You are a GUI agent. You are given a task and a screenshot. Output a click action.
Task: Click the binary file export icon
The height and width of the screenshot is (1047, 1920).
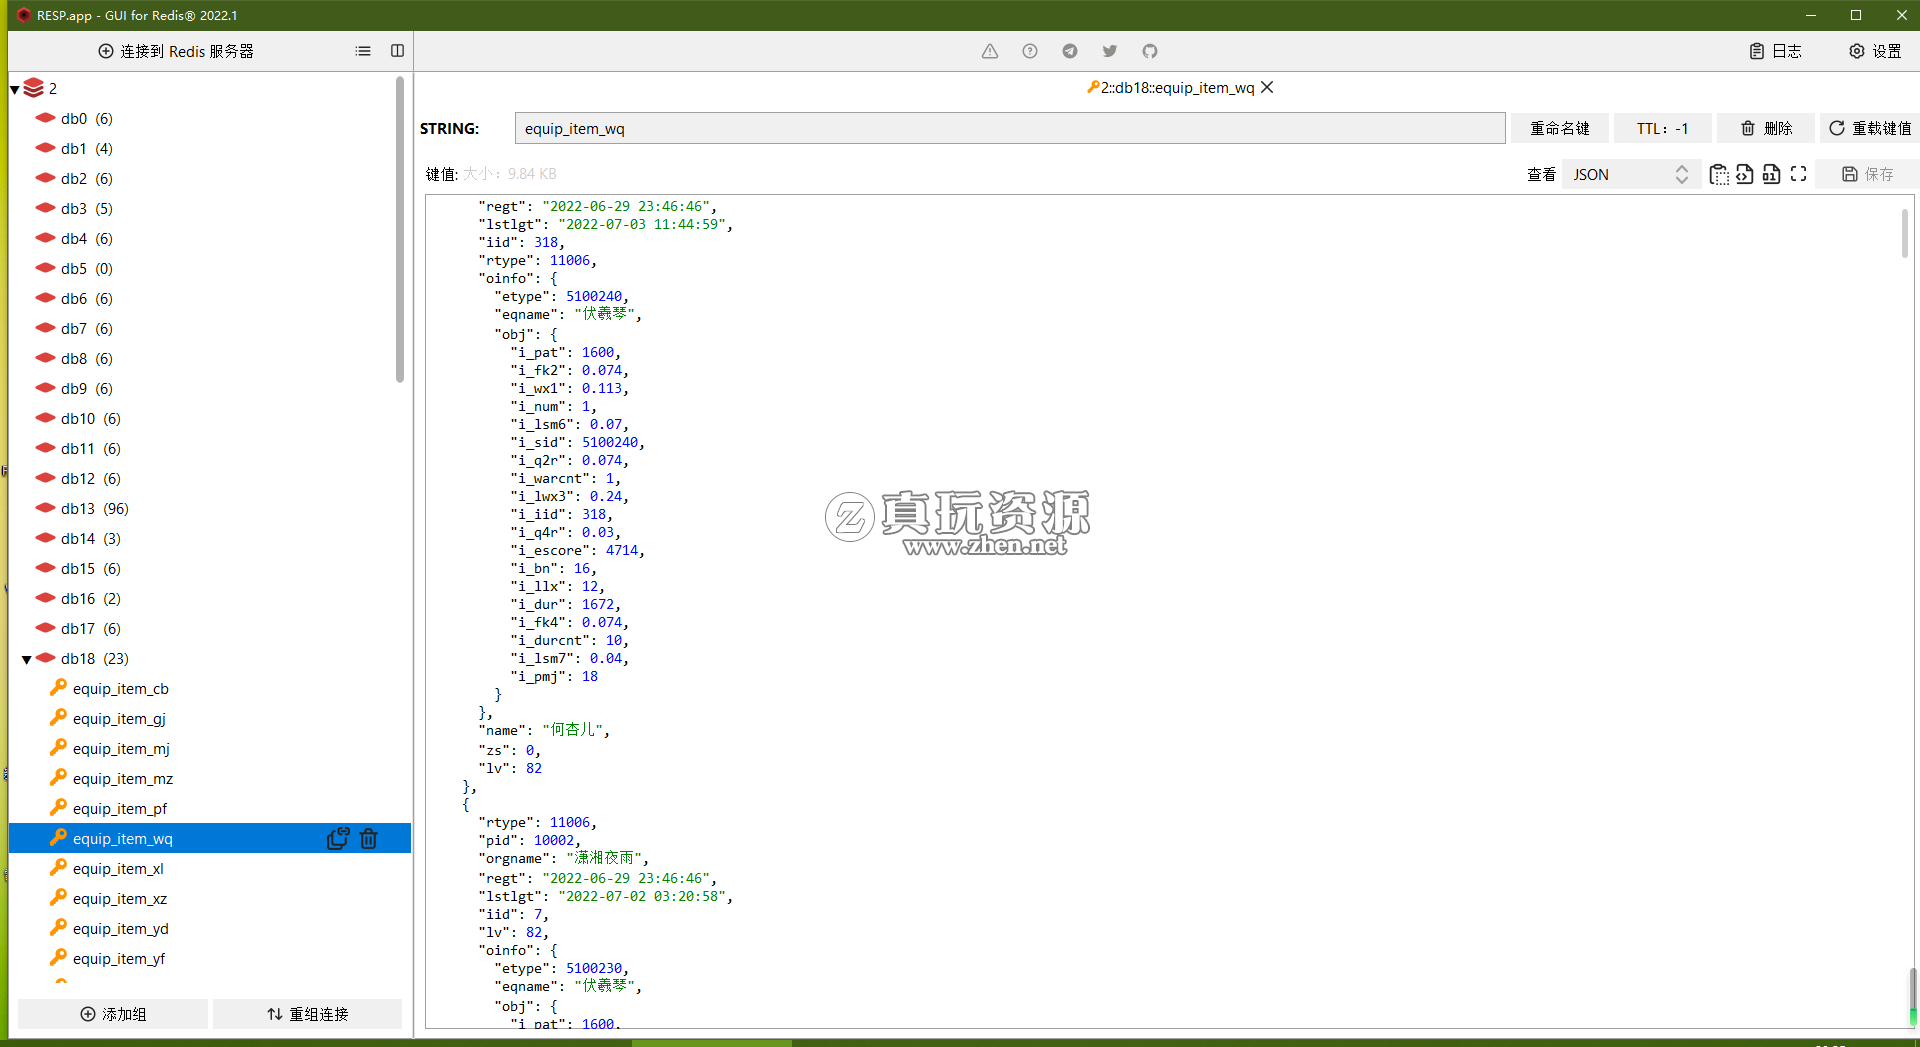coord(1771,174)
